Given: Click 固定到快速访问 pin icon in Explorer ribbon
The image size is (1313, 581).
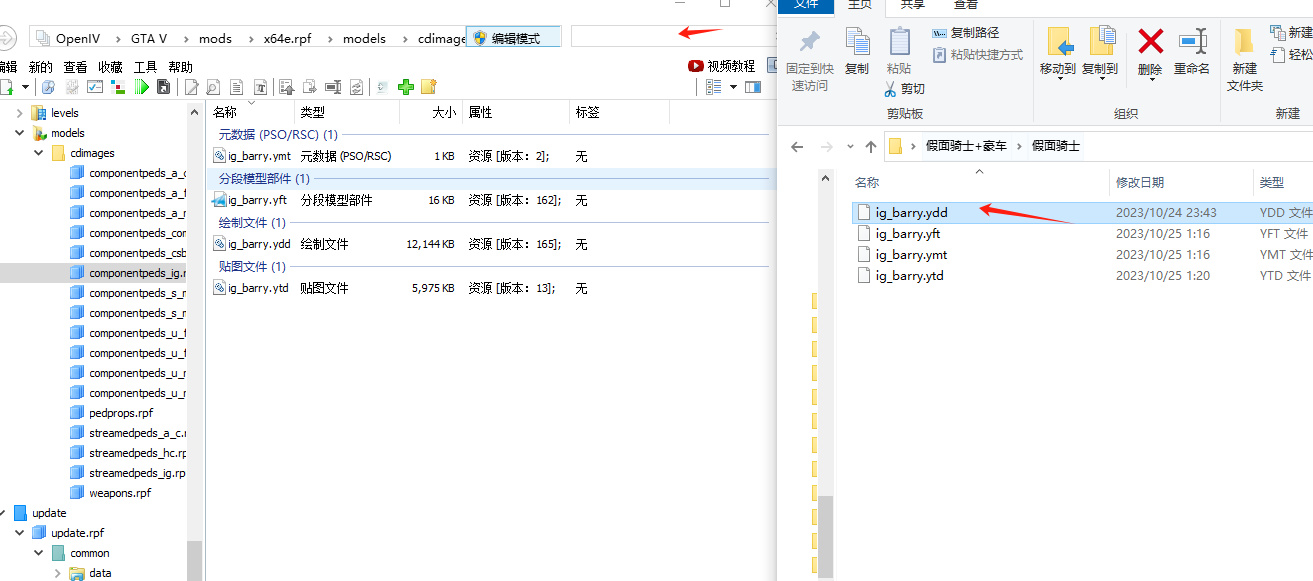Looking at the screenshot, I should click(x=810, y=41).
